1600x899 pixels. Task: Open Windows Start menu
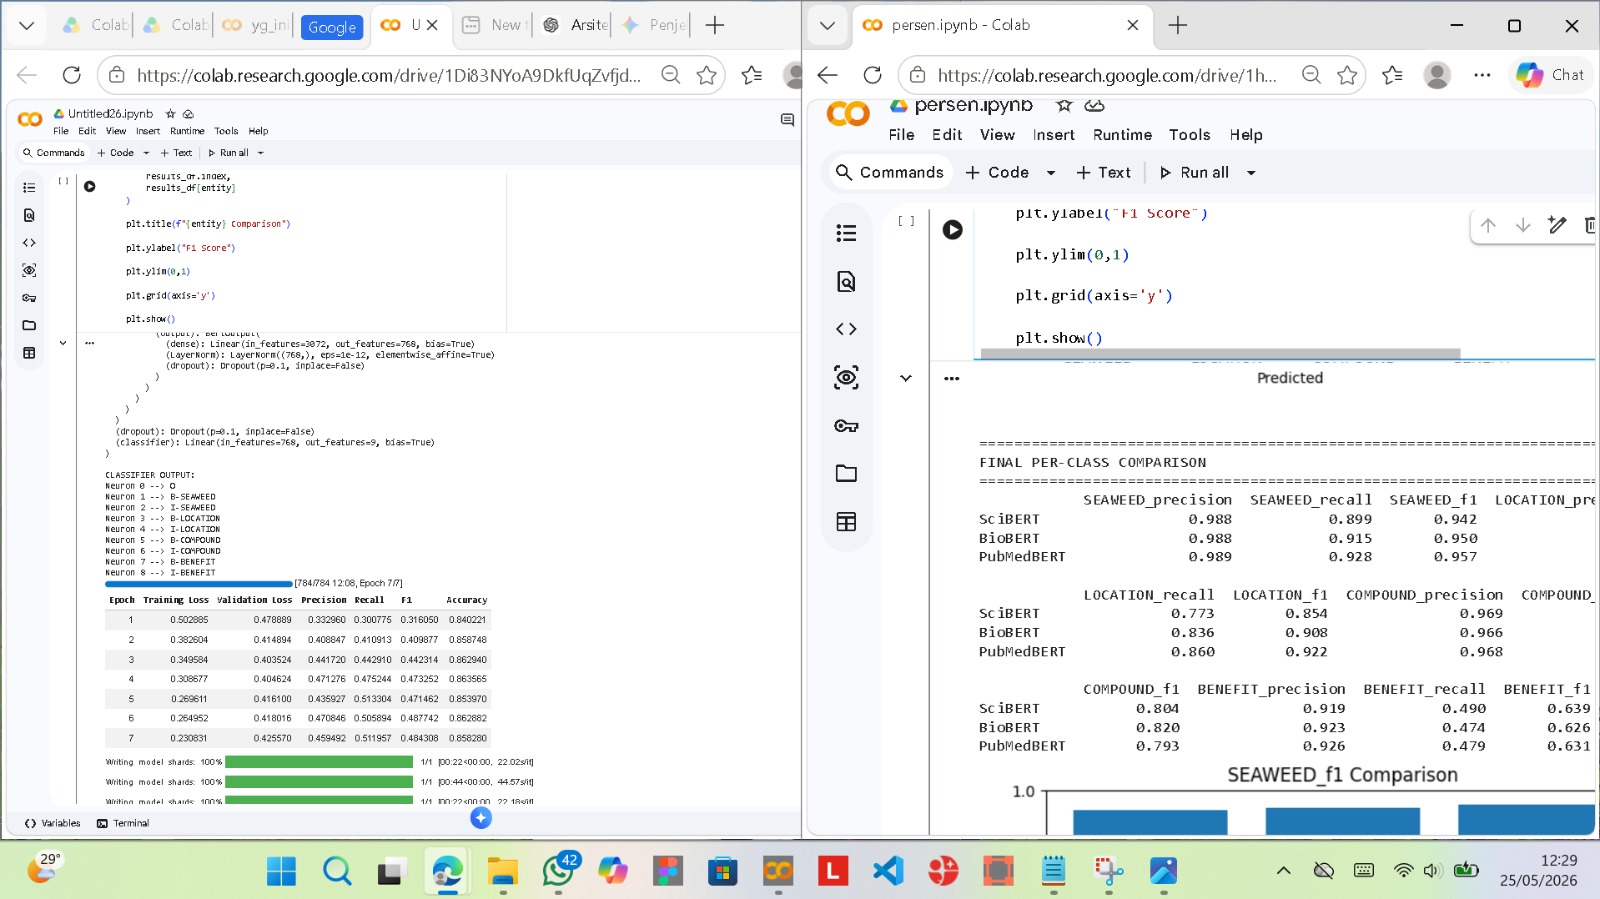coord(281,871)
